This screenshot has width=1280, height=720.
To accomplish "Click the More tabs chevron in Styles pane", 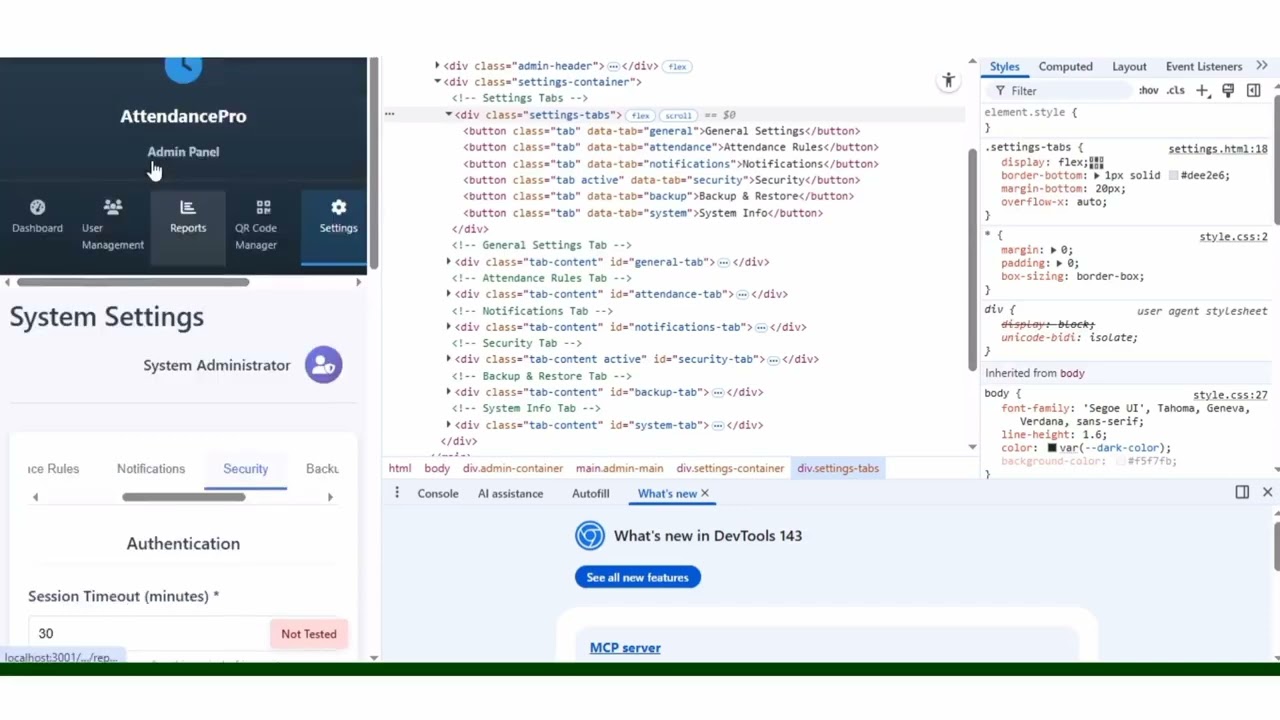I will point(1262,66).
